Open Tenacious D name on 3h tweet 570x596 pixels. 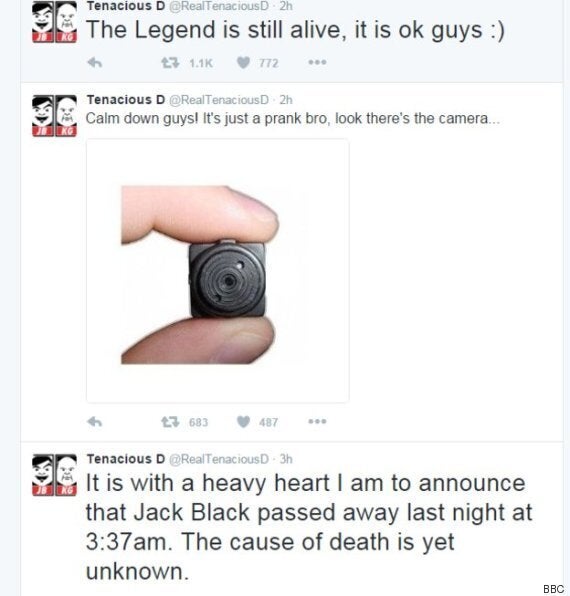pyautogui.click(x=126, y=459)
